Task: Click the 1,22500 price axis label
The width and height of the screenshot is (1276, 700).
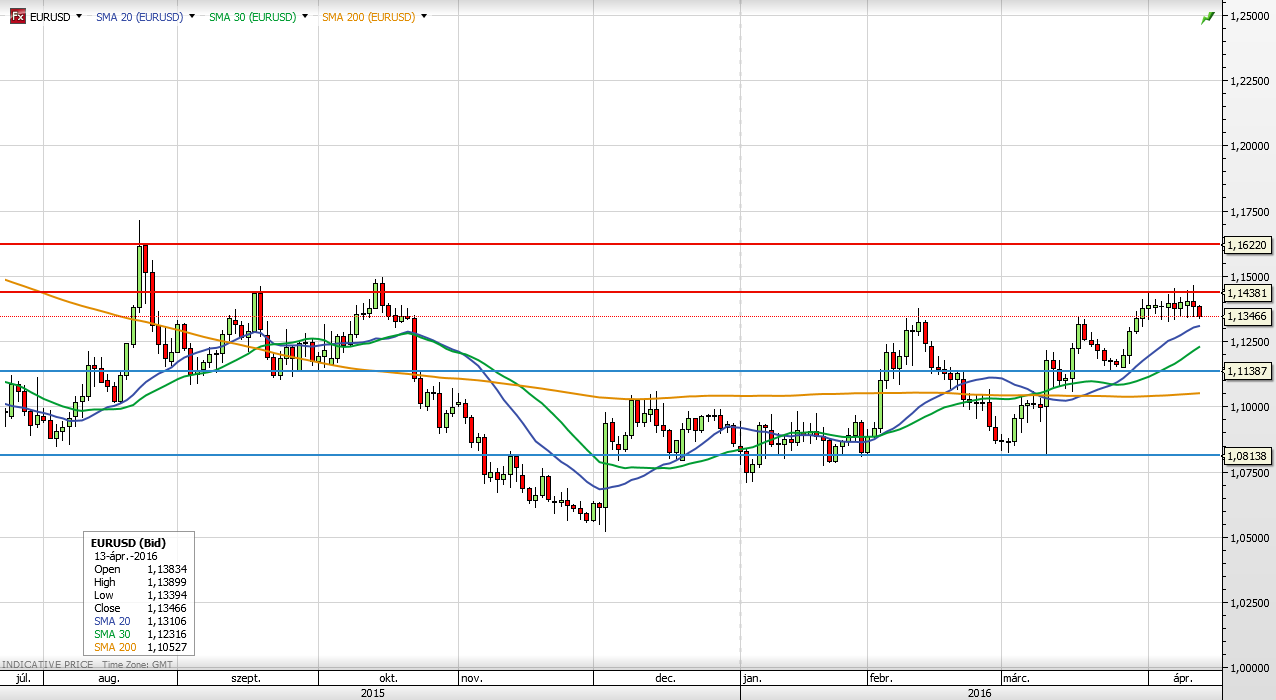Action: tap(1248, 82)
